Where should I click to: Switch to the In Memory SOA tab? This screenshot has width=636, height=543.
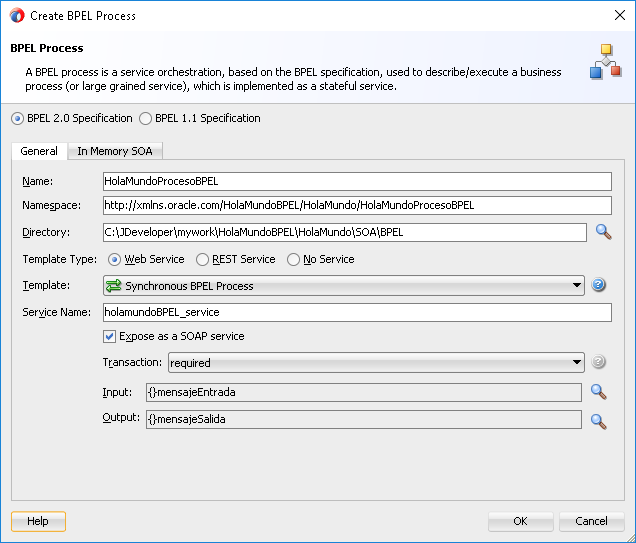(x=115, y=151)
